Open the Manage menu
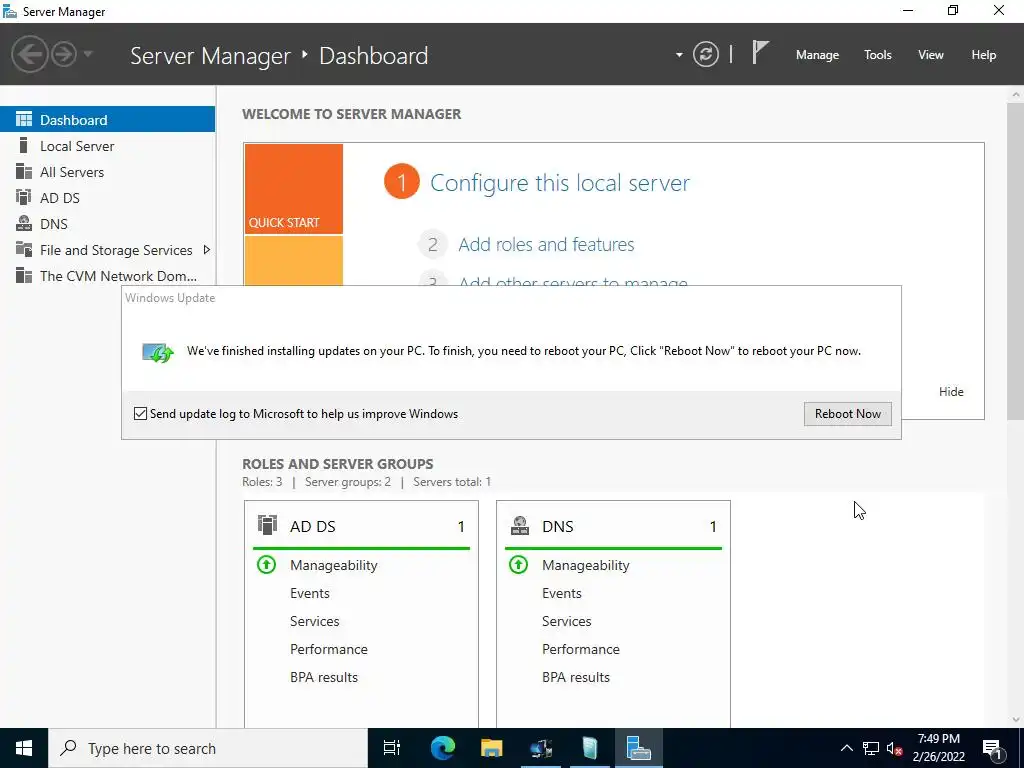Screen dimensions: 1024x768 [x=817, y=55]
